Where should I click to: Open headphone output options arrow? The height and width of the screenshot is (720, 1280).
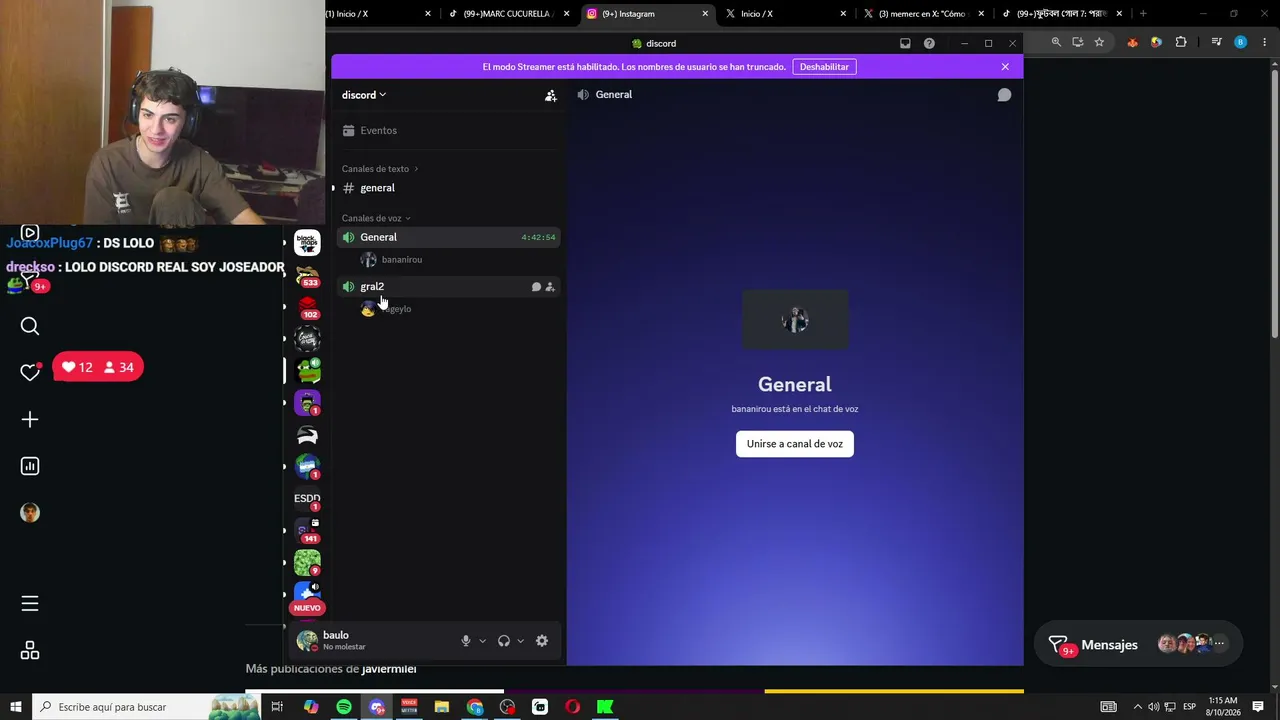(x=520, y=641)
